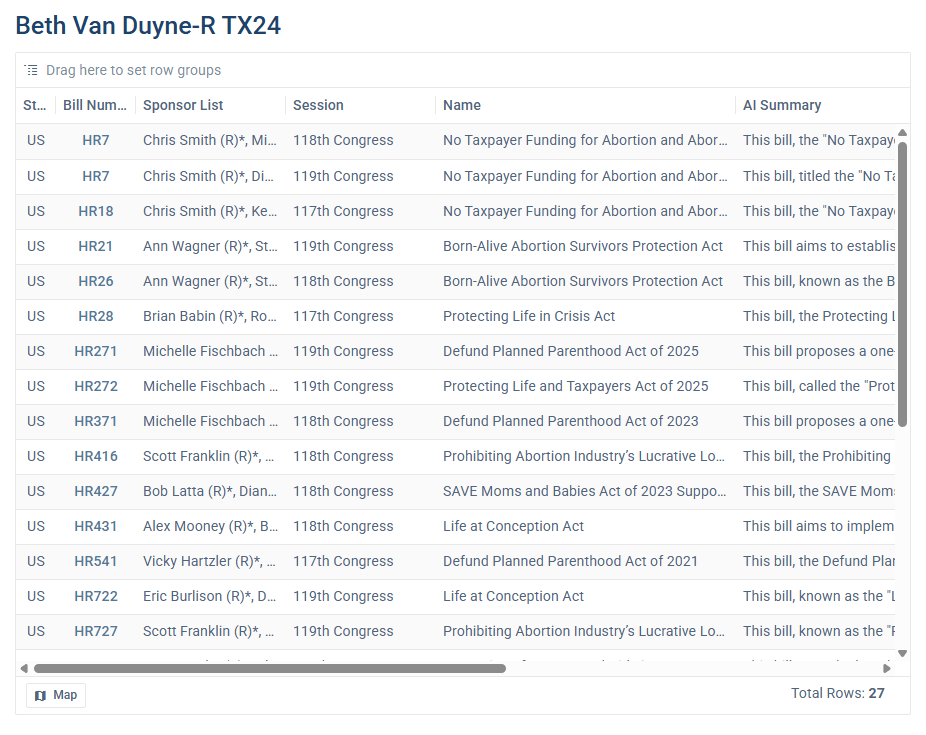This screenshot has height=735, width=926.
Task: Click the Map button
Action: coord(56,695)
